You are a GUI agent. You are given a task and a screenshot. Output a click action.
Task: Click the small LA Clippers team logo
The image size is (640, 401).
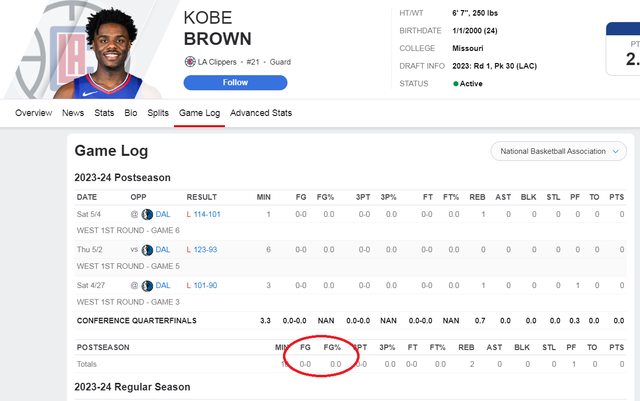point(189,62)
